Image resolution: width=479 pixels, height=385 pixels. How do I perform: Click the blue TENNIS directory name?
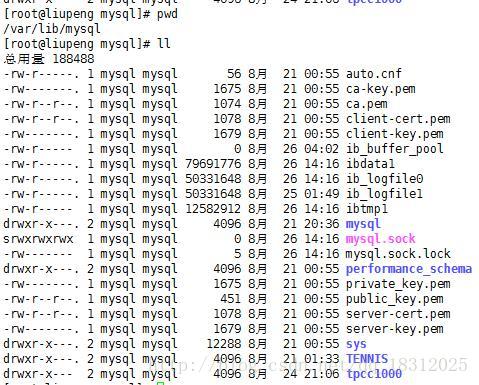367,359
